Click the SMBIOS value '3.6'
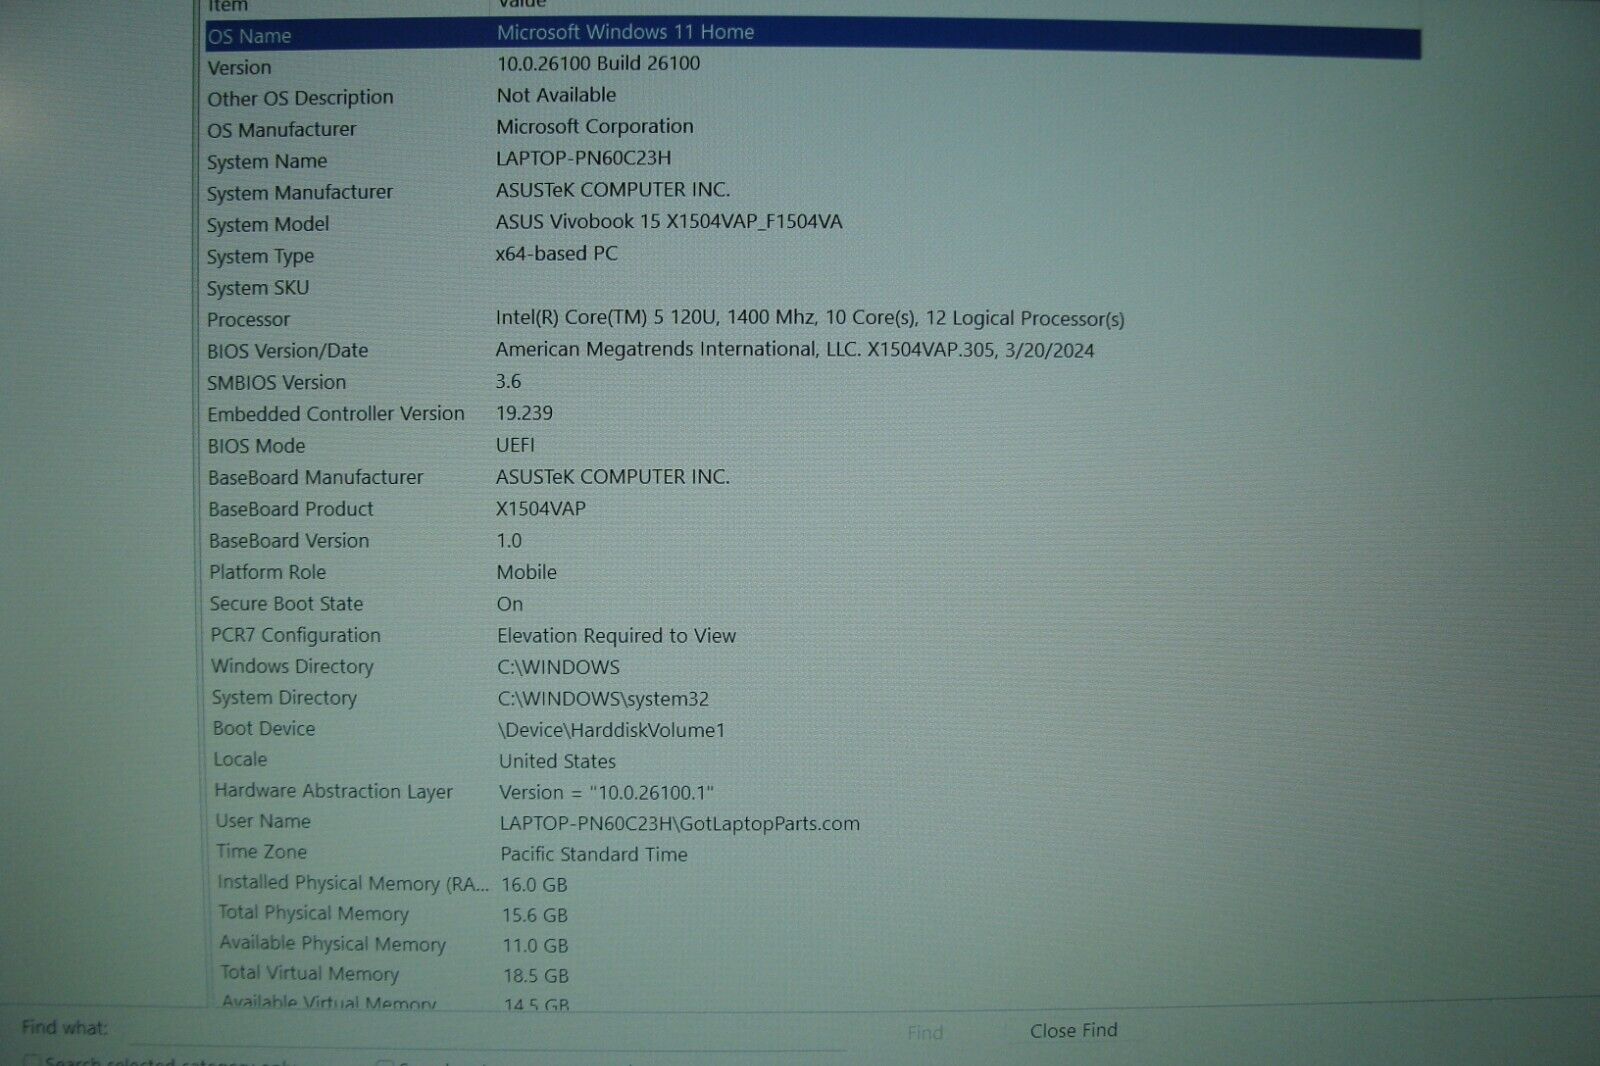The width and height of the screenshot is (1600, 1066). coord(508,381)
